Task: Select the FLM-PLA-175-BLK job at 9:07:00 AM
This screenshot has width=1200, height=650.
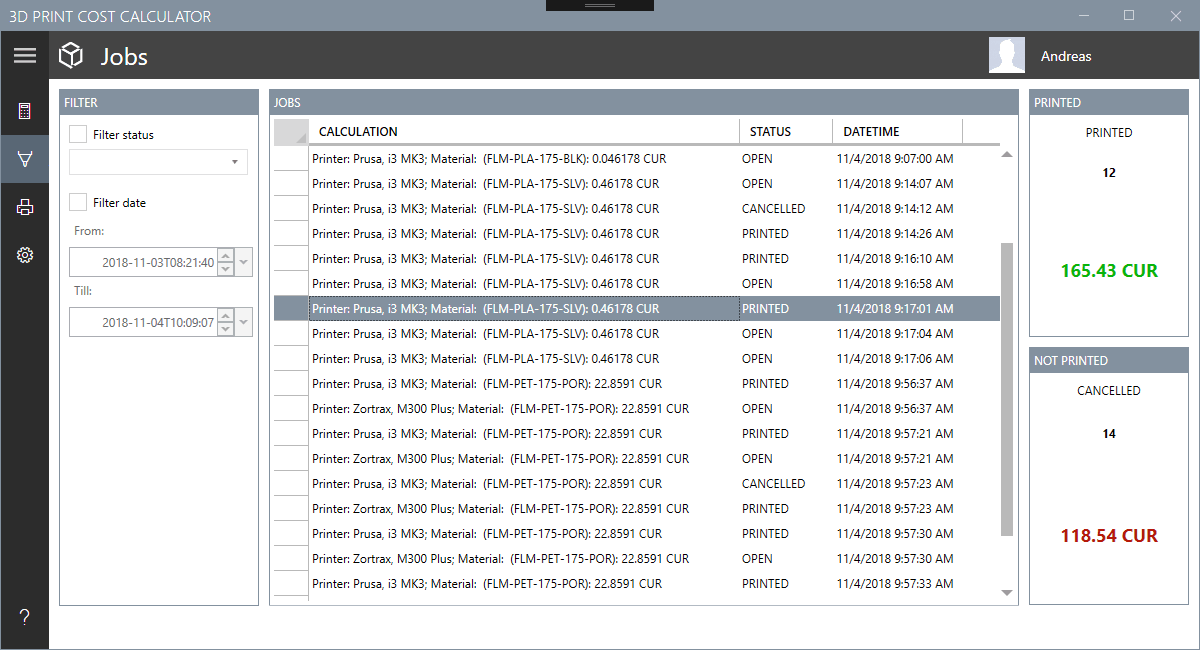Action: tap(637, 159)
